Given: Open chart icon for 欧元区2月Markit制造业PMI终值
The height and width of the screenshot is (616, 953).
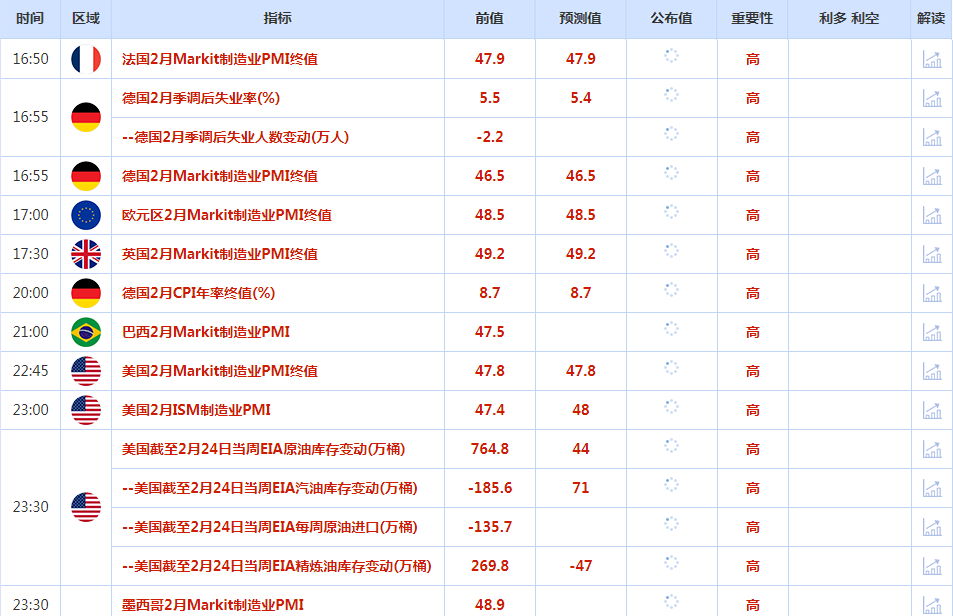Looking at the screenshot, I should pyautogui.click(x=932, y=215).
